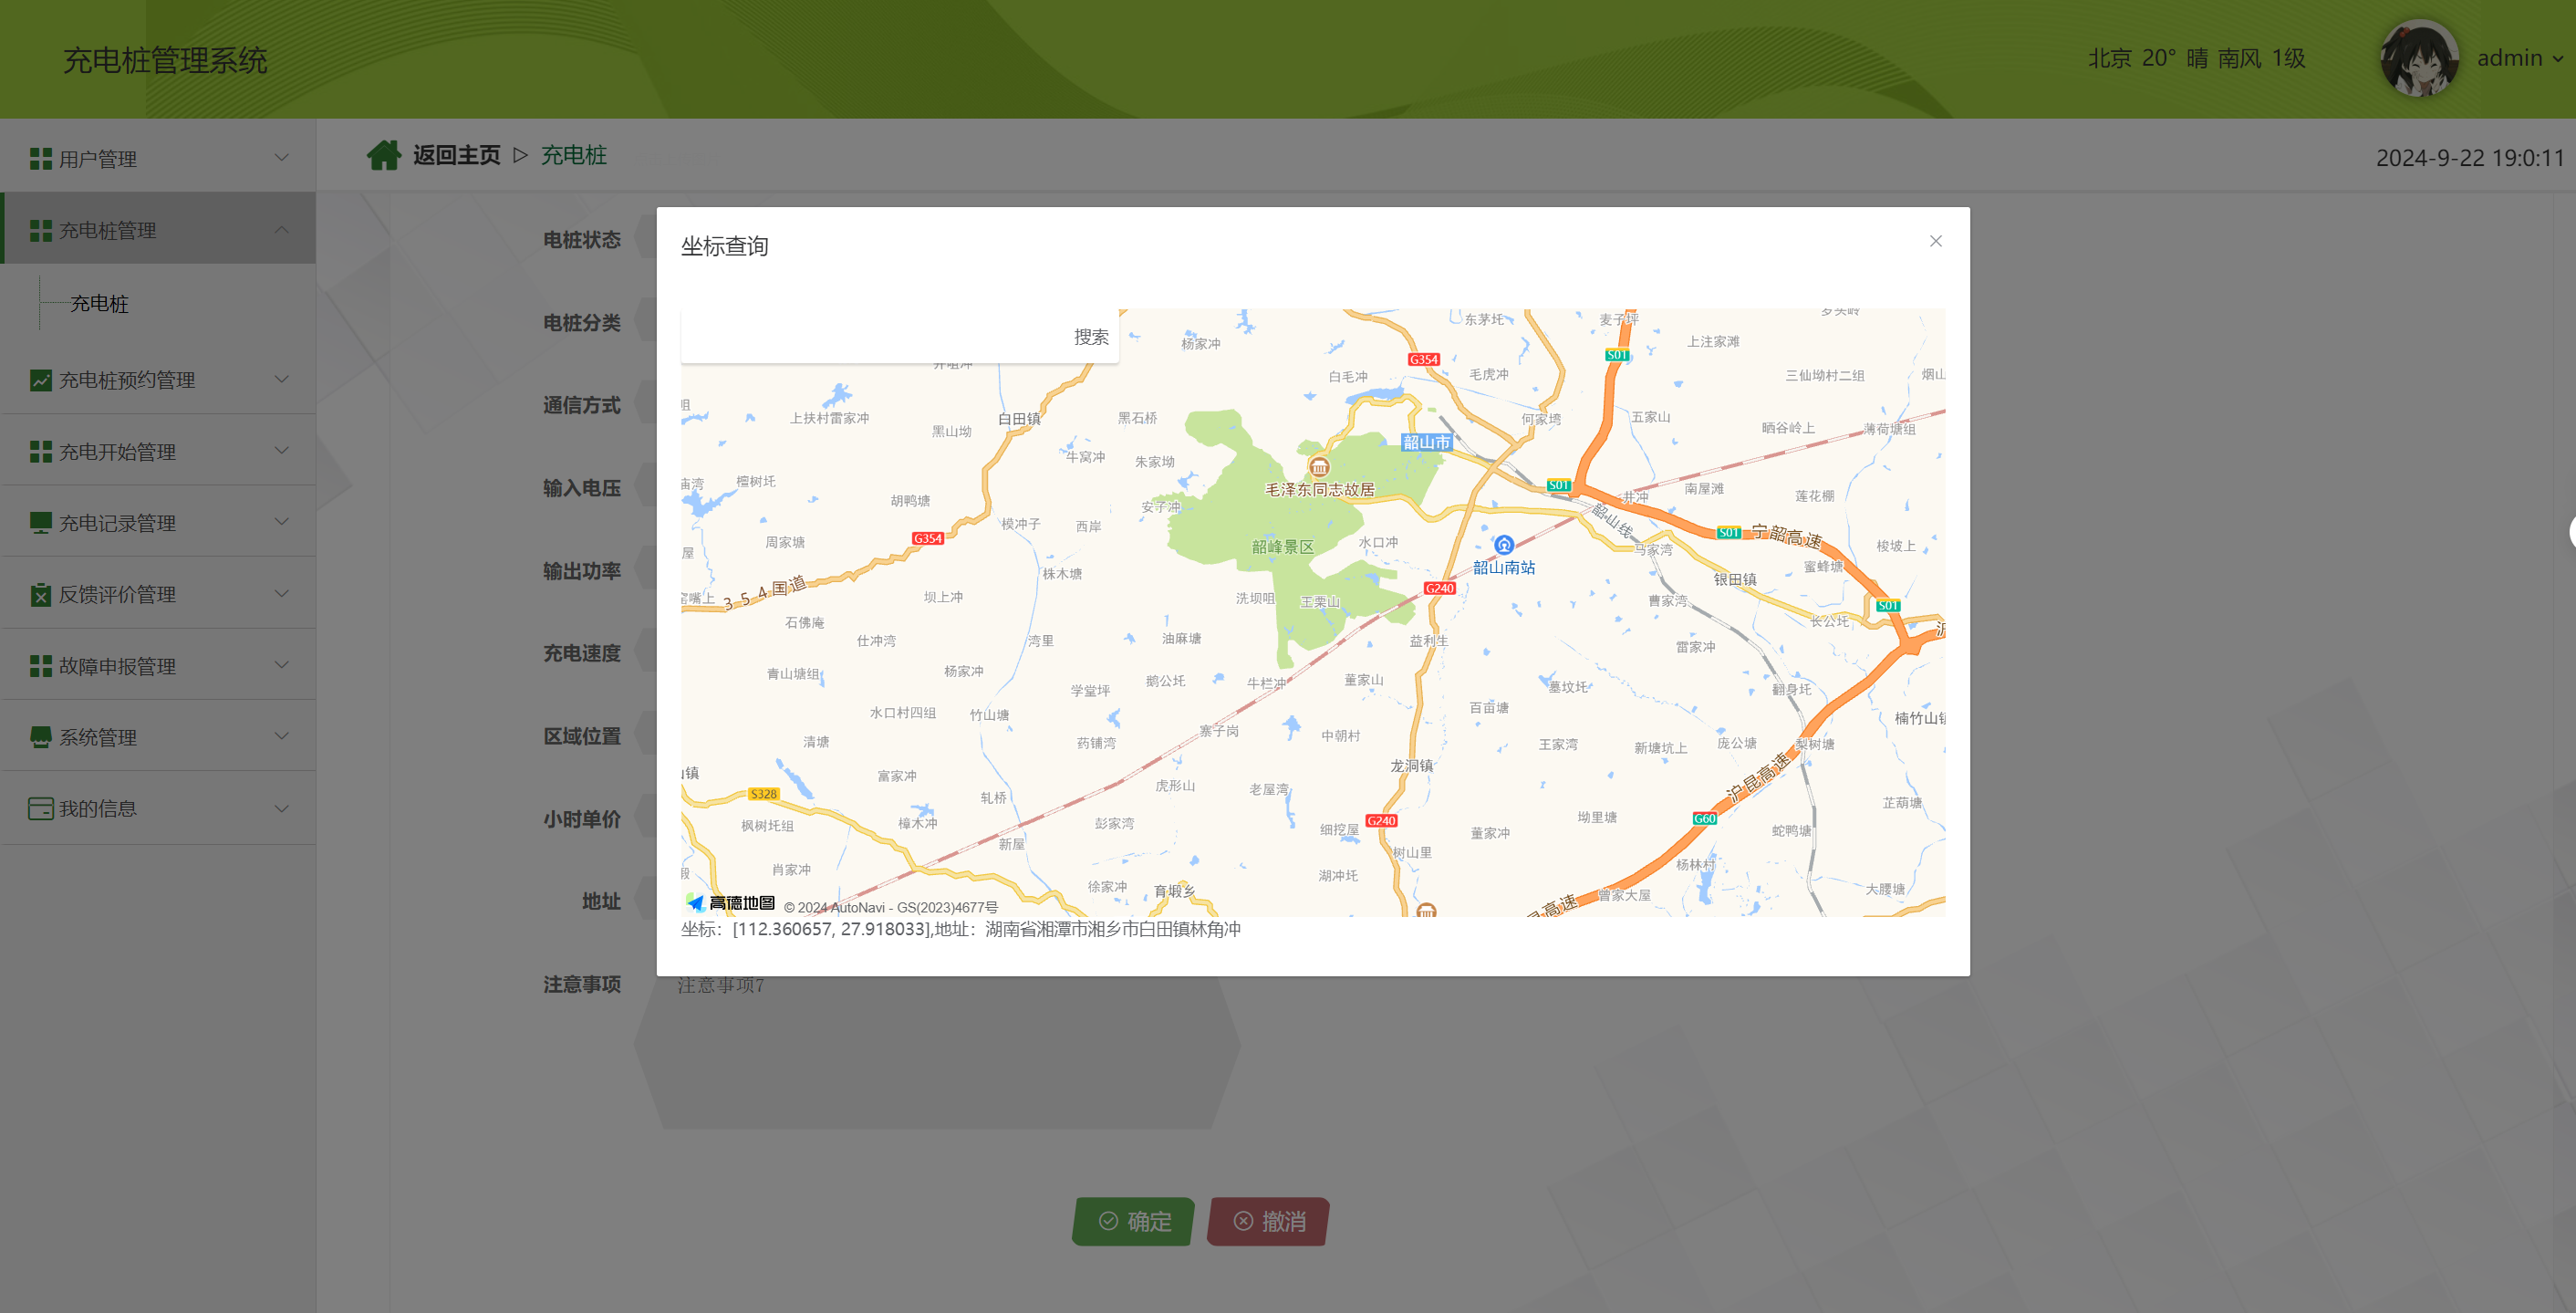Expand the 系统管理 chevron

(x=282, y=736)
